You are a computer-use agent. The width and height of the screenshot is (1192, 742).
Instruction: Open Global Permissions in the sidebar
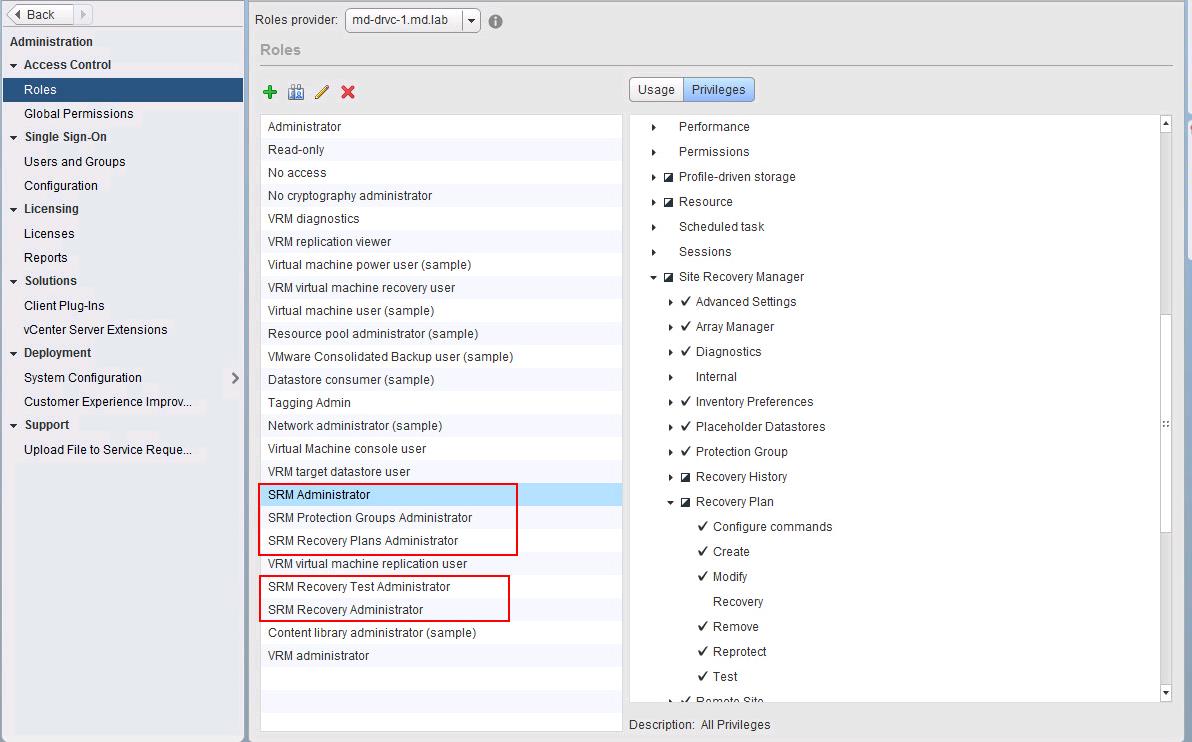click(x=78, y=113)
